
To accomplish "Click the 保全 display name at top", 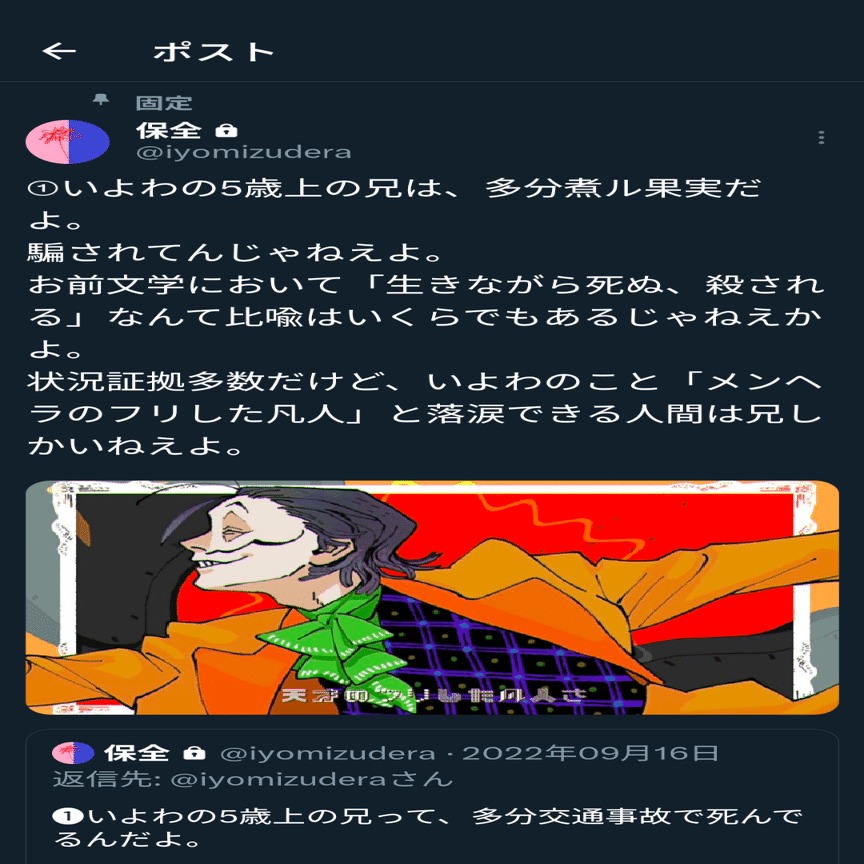I will 169,131.
